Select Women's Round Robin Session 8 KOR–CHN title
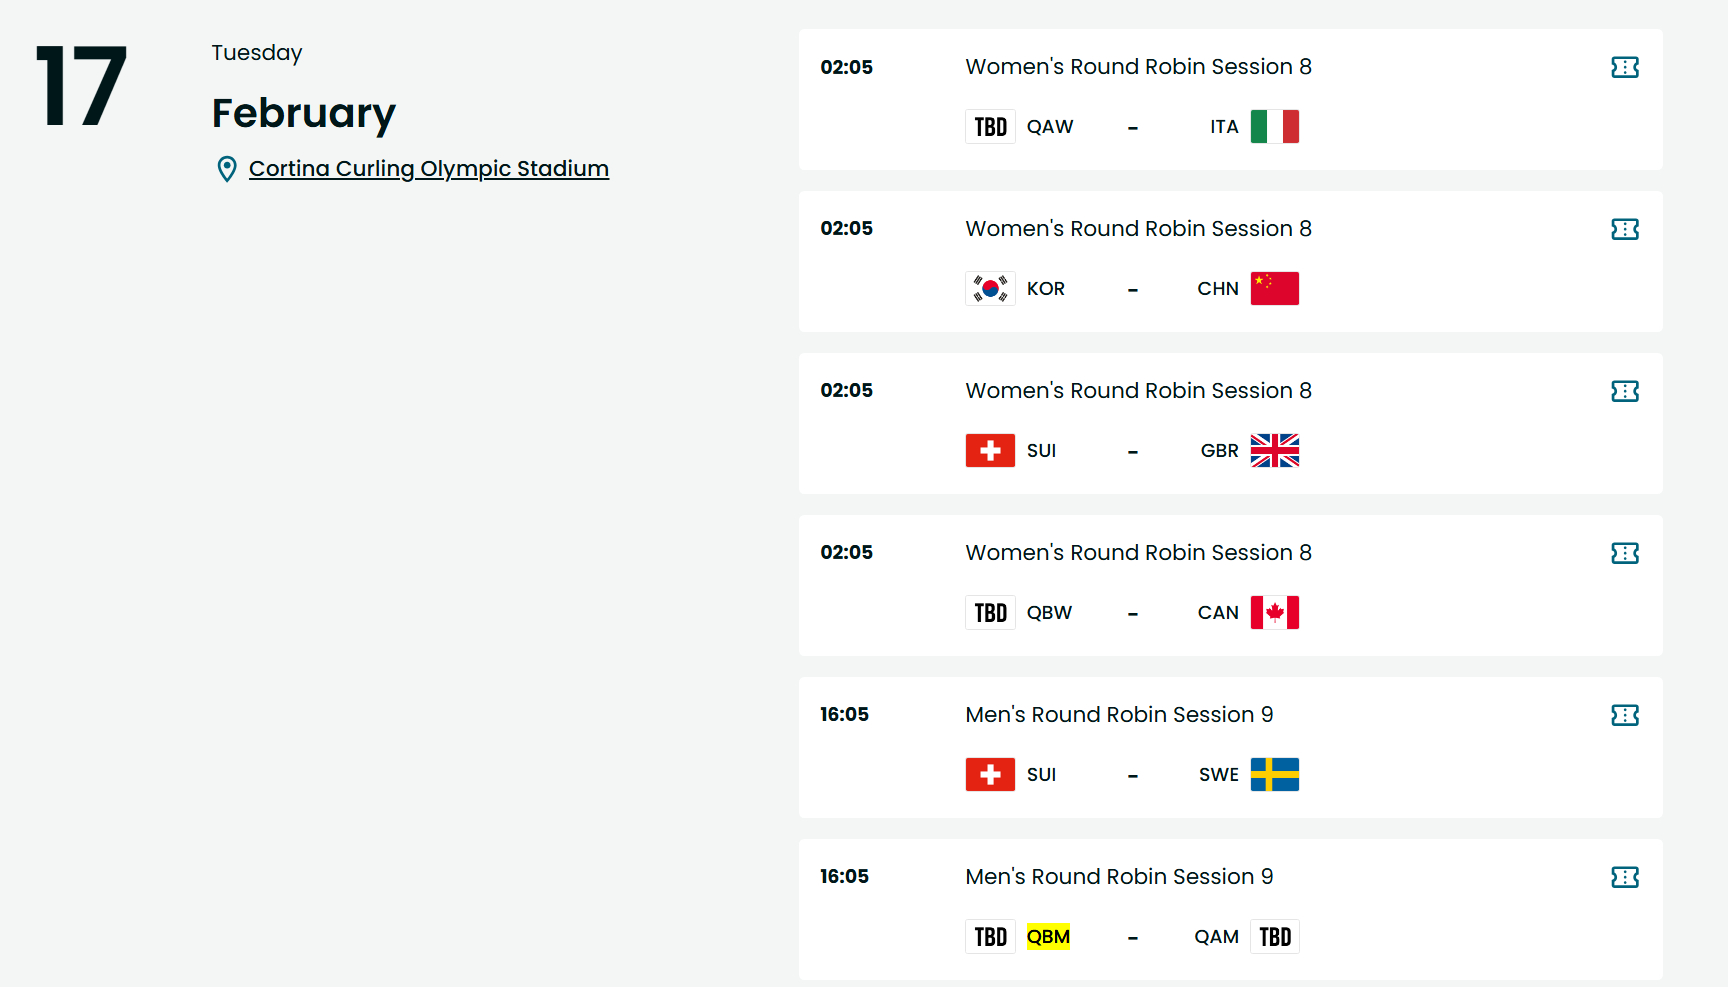 point(1138,229)
